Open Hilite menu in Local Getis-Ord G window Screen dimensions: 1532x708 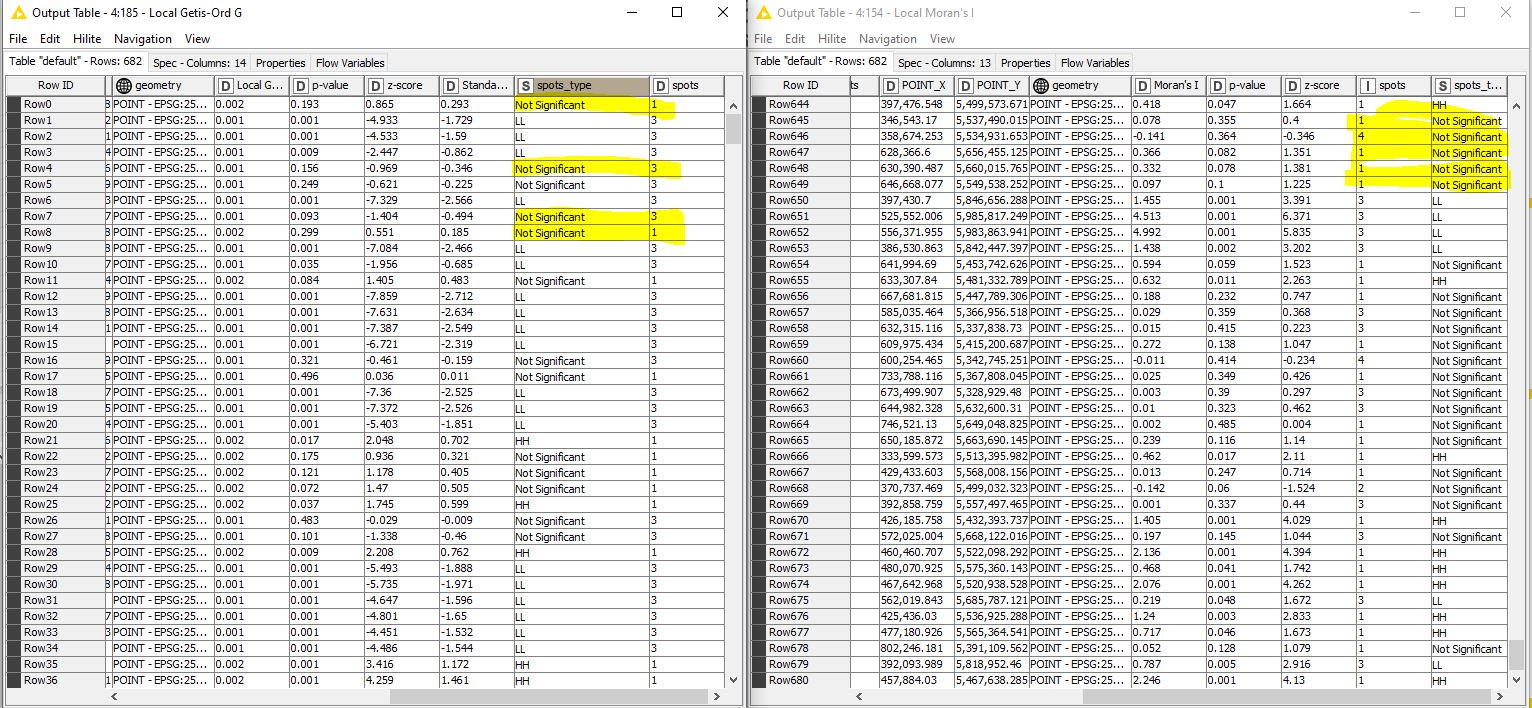click(x=86, y=39)
